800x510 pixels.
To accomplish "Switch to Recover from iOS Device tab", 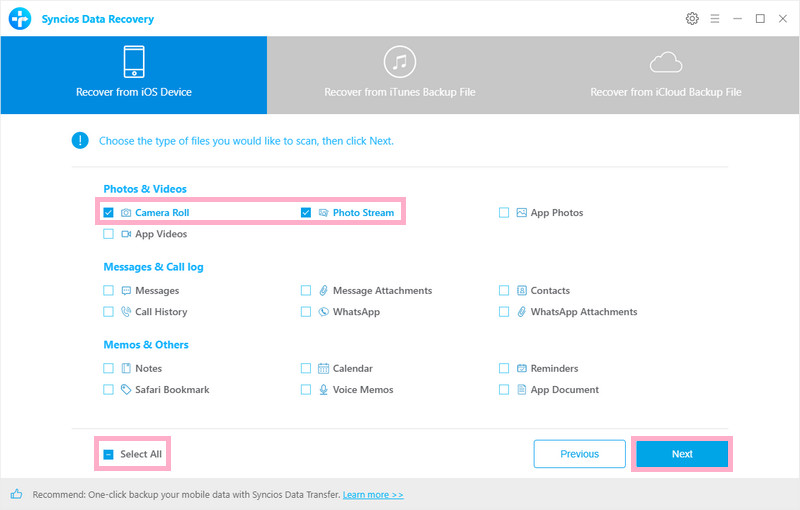I will click(134, 75).
